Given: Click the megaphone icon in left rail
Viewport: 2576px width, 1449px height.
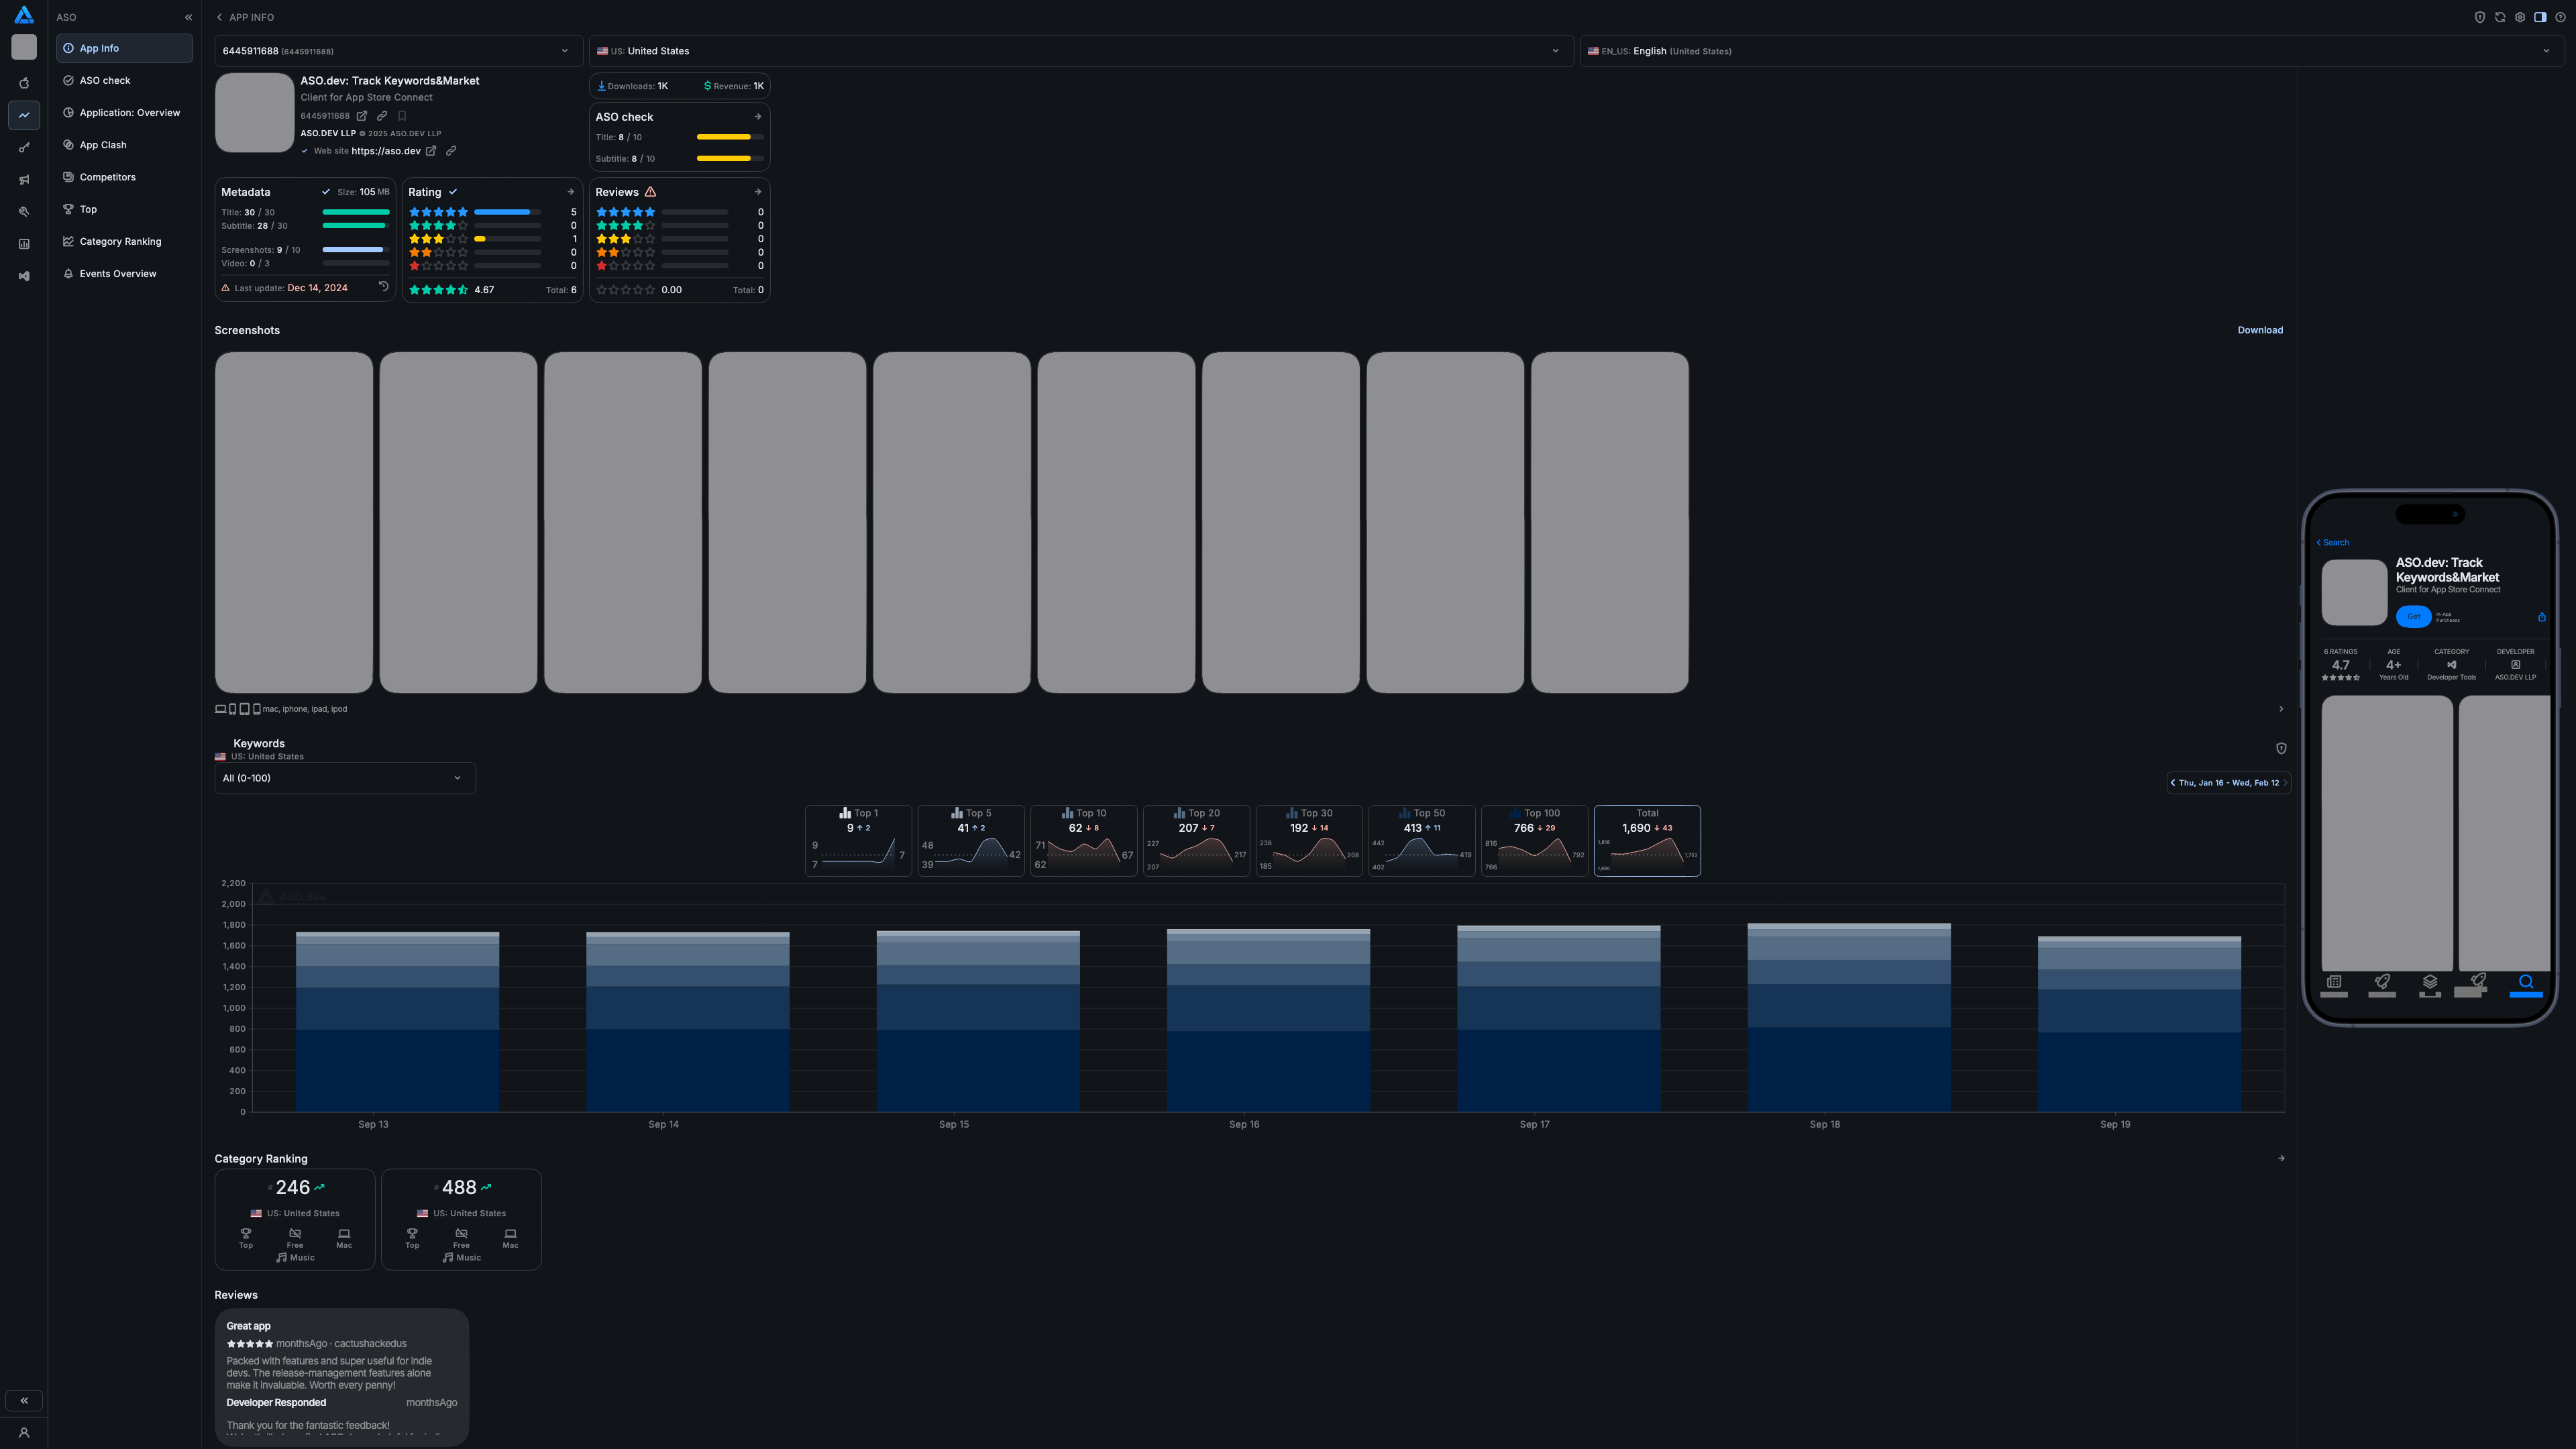Looking at the screenshot, I should (x=24, y=180).
